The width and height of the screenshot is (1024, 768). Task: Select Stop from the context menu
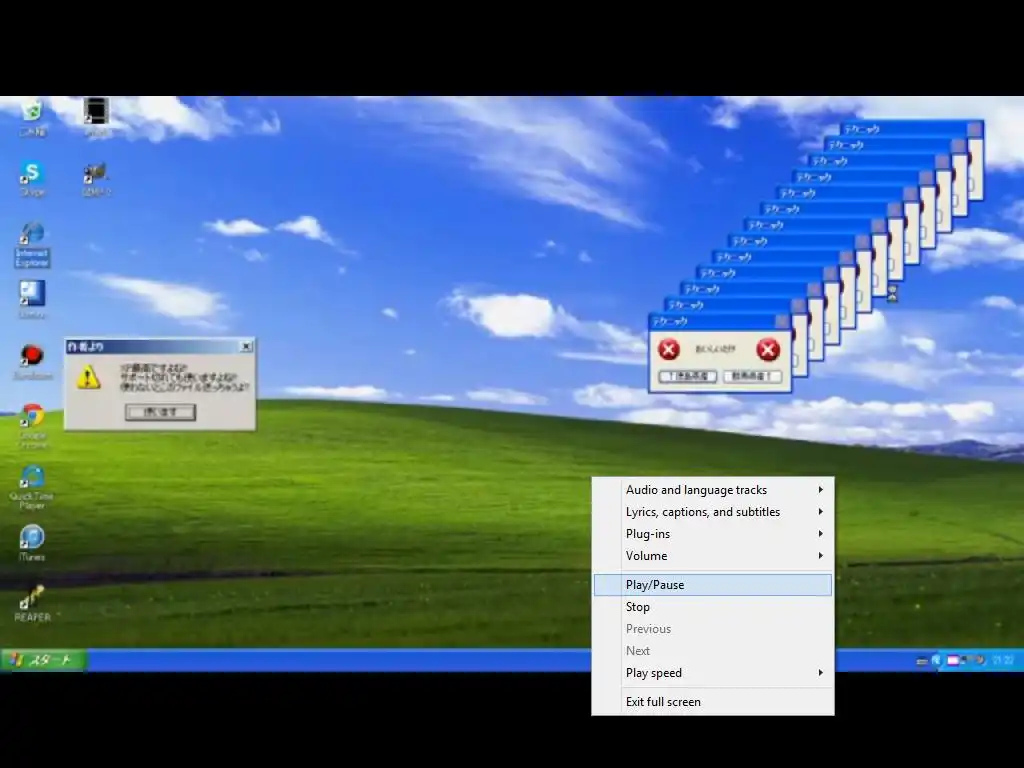[x=712, y=607]
